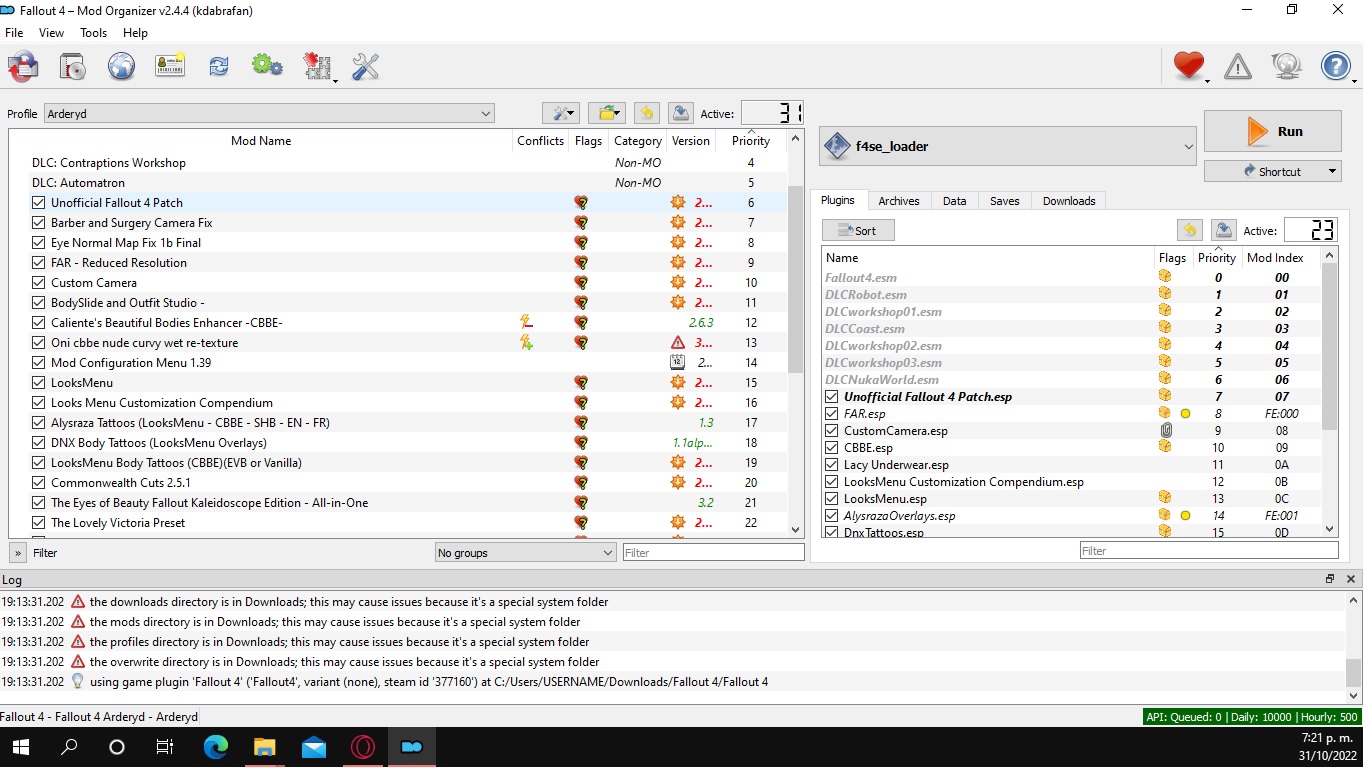Refresh the mod list with the refresh icon

pyautogui.click(x=218, y=66)
